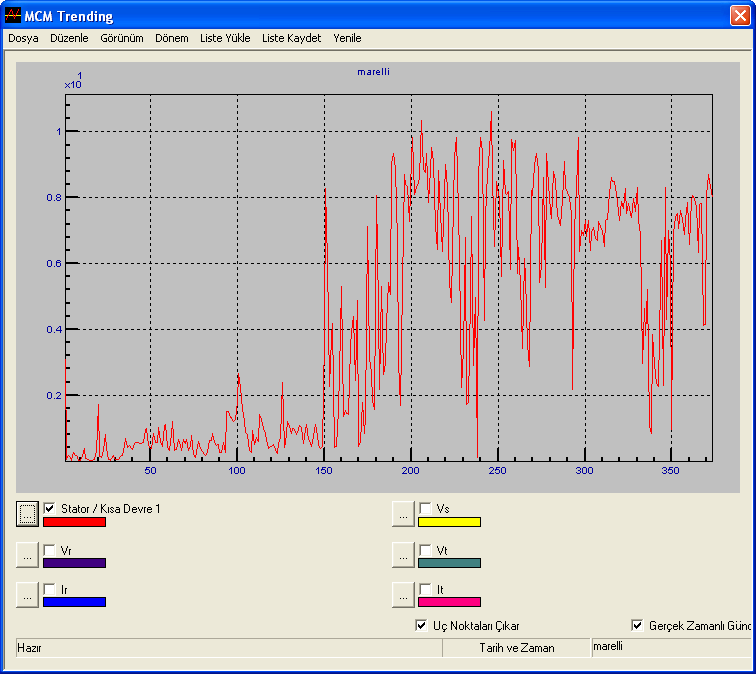The height and width of the screenshot is (674, 756).
Task: Select Yenile to refresh the trend
Action: click(x=347, y=38)
